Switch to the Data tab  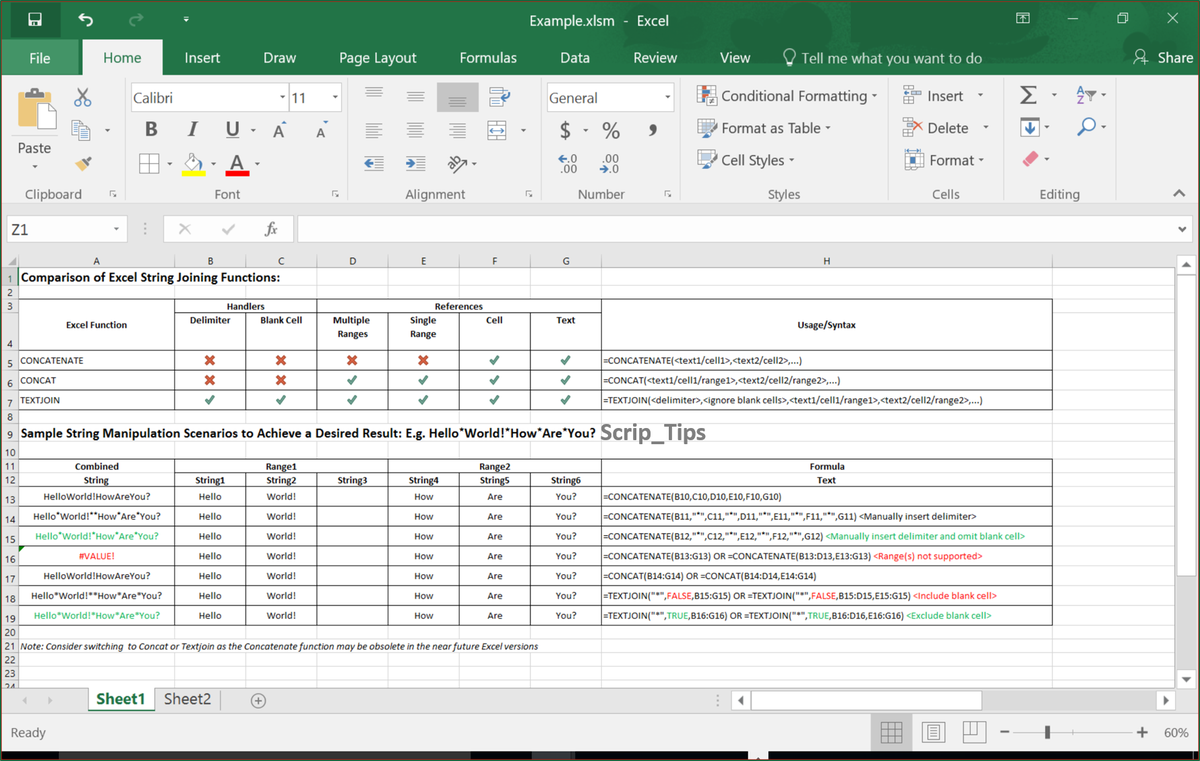pos(575,58)
